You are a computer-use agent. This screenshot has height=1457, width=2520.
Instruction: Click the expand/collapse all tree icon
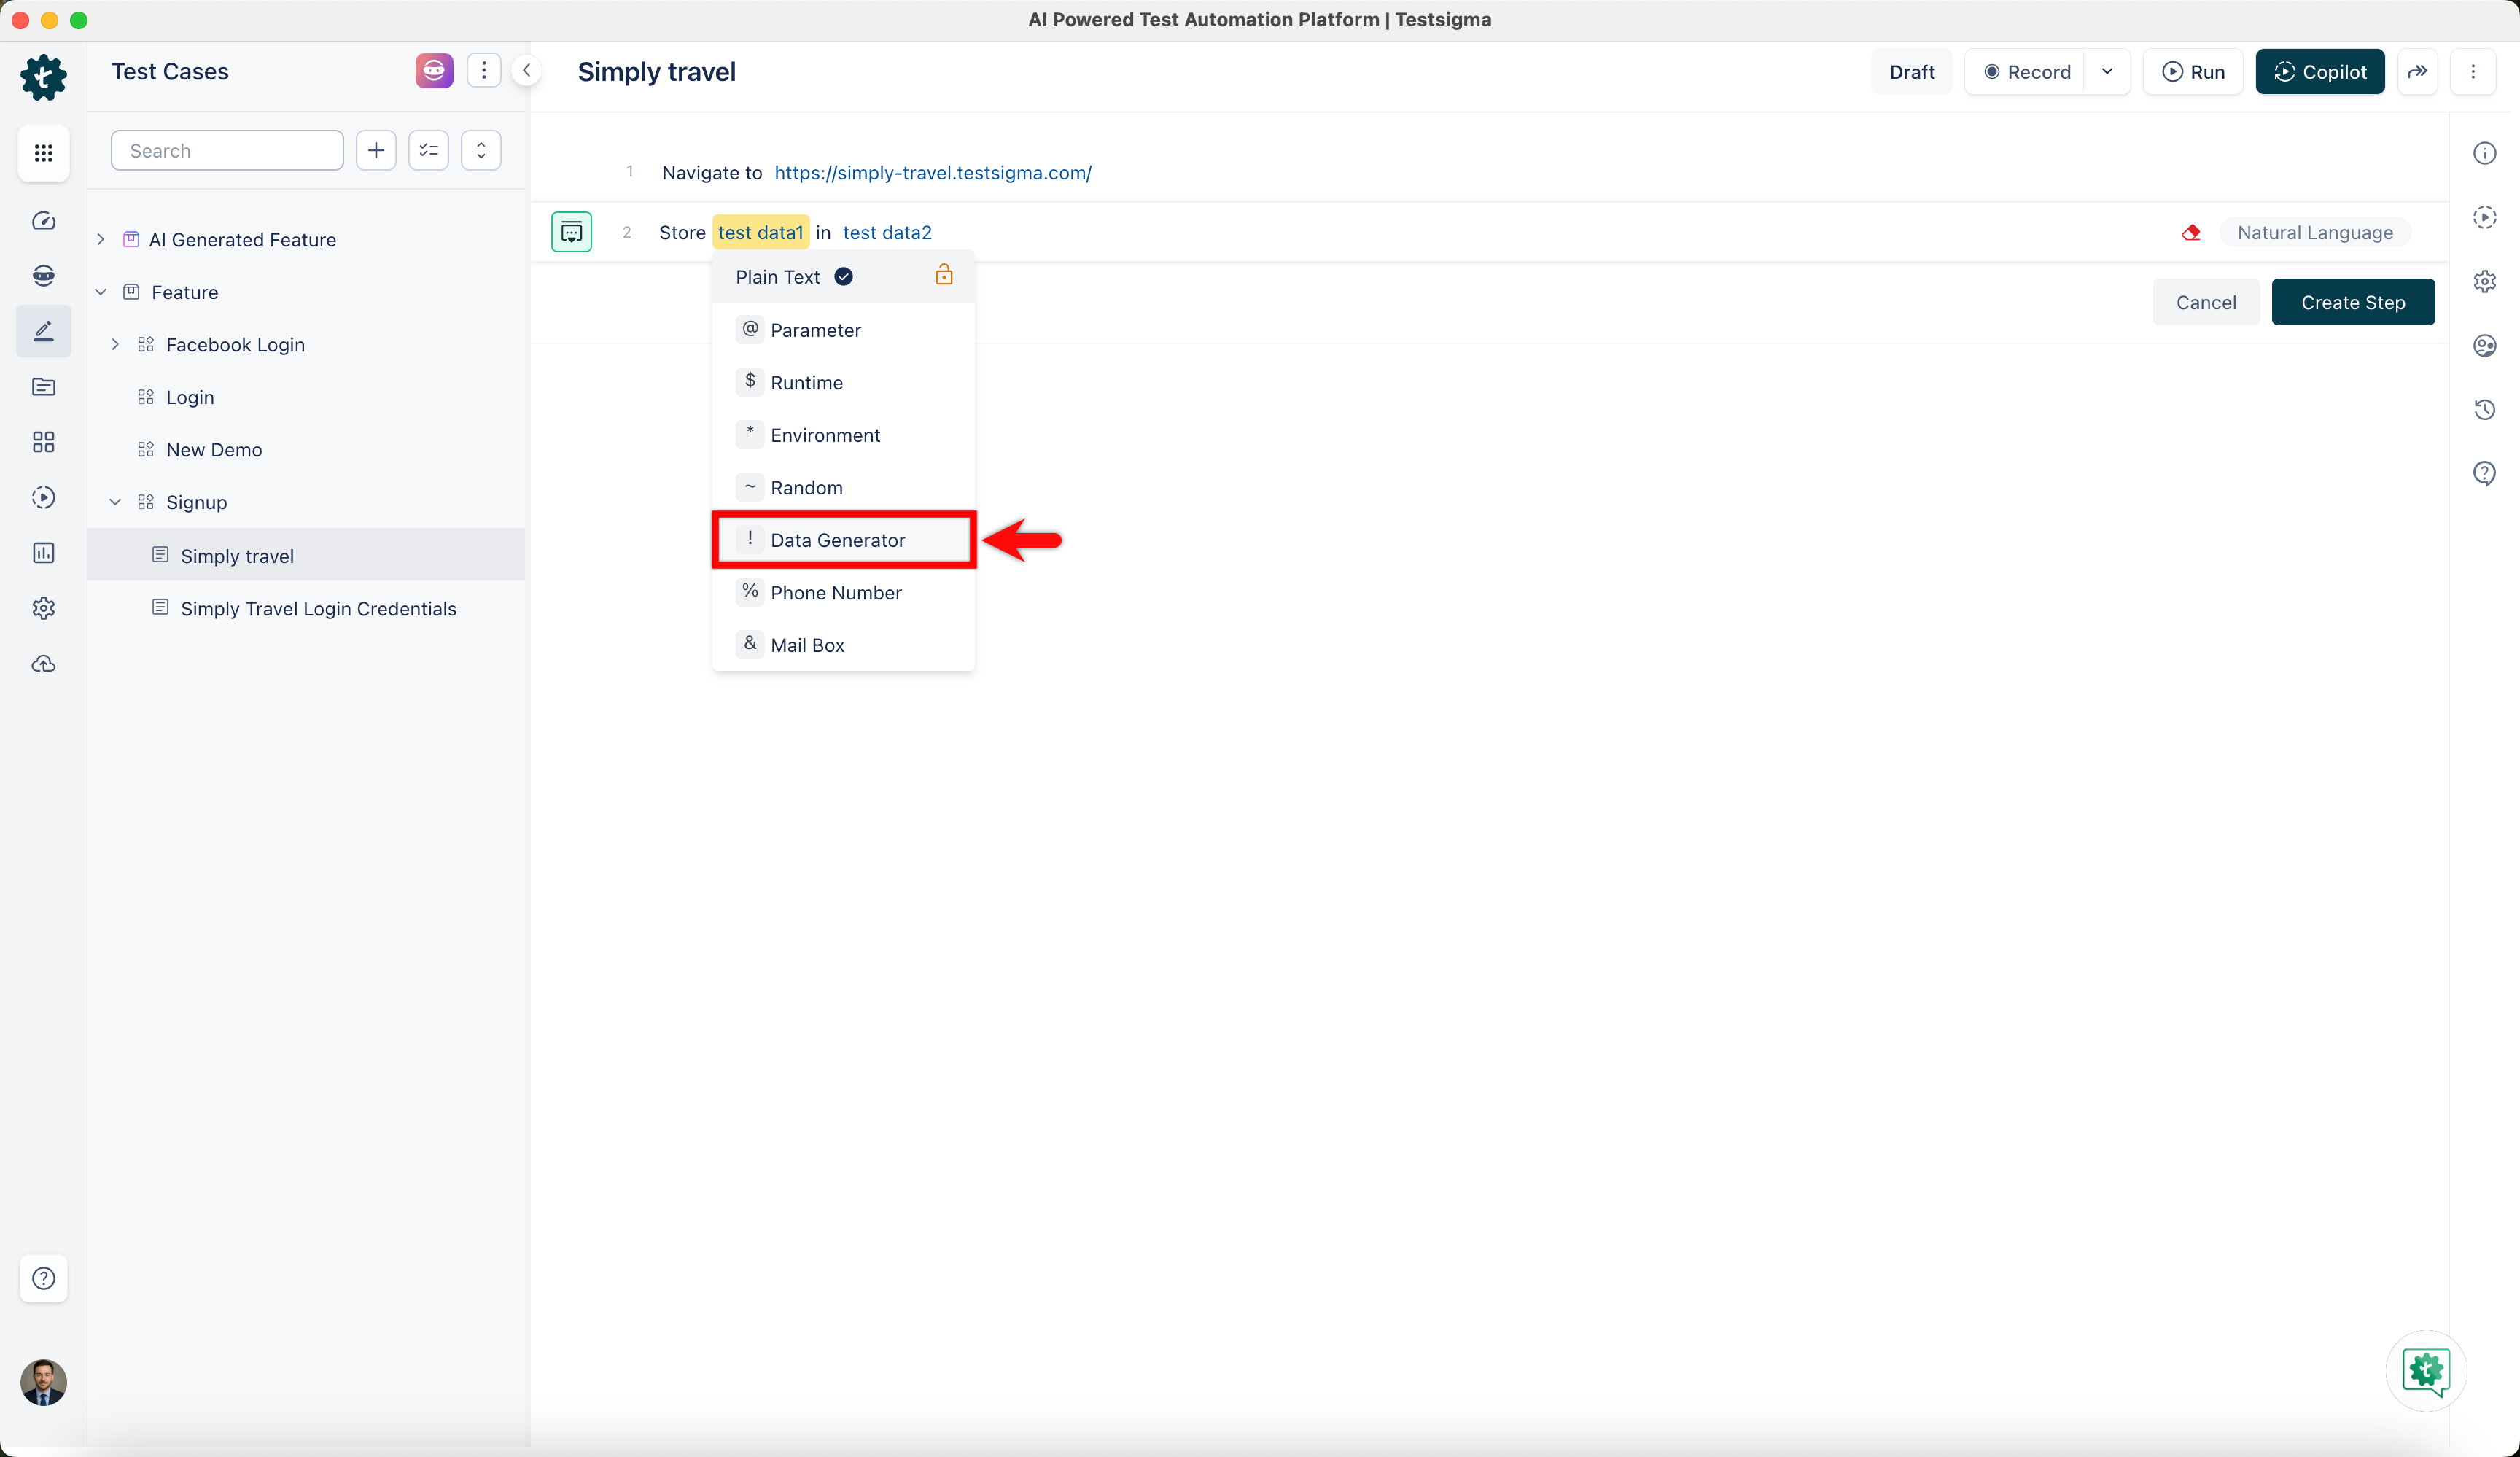(x=481, y=151)
